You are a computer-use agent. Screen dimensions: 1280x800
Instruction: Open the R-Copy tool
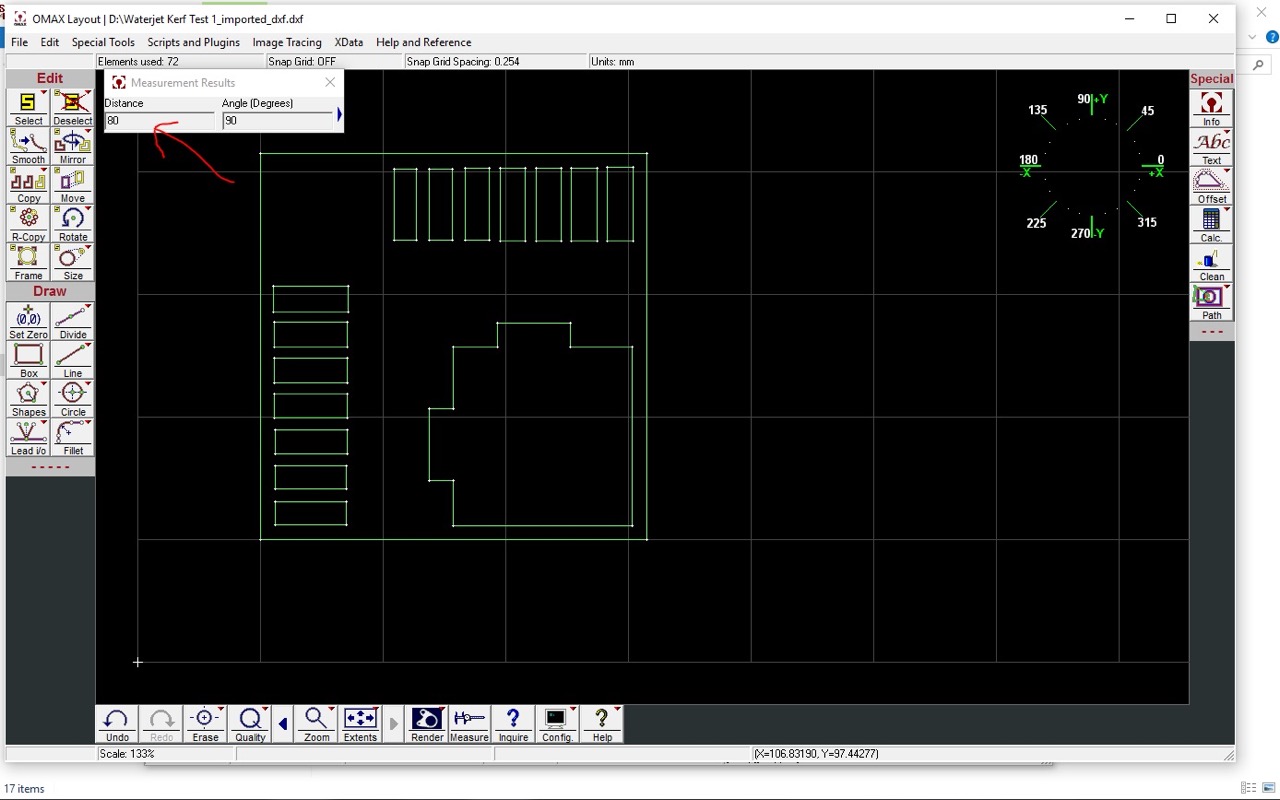pos(28,224)
